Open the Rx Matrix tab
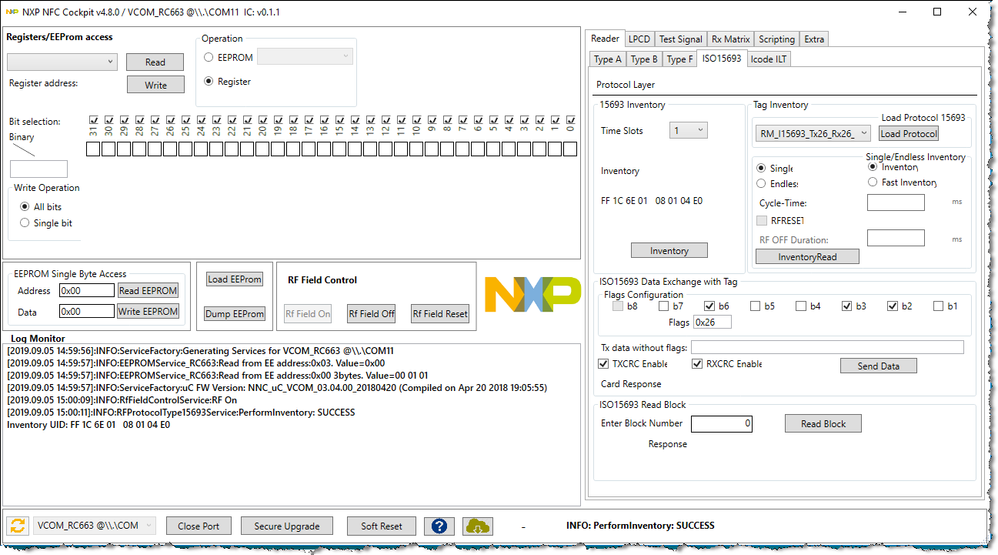This screenshot has height=555, width=998. (731, 39)
